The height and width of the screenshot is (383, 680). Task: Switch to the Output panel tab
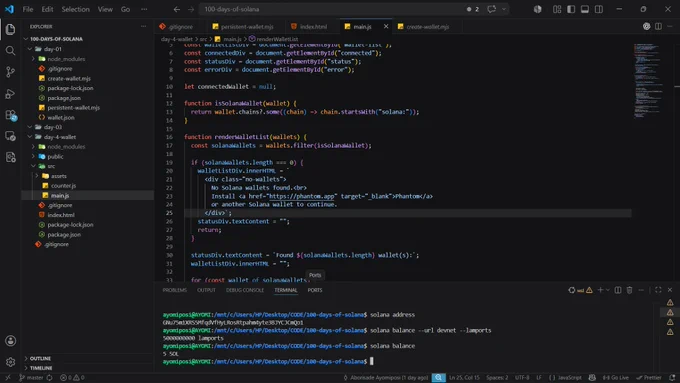tap(206, 290)
